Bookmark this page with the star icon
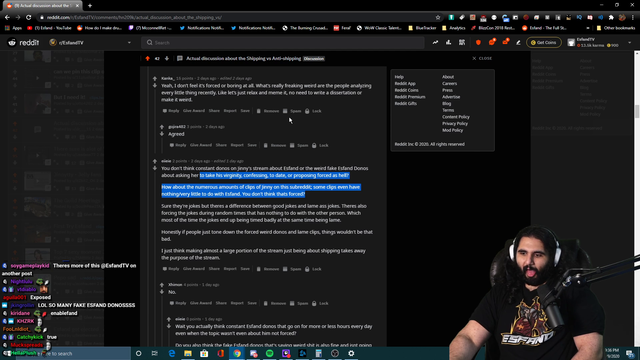The image size is (640, 360). [x=438, y=18]
